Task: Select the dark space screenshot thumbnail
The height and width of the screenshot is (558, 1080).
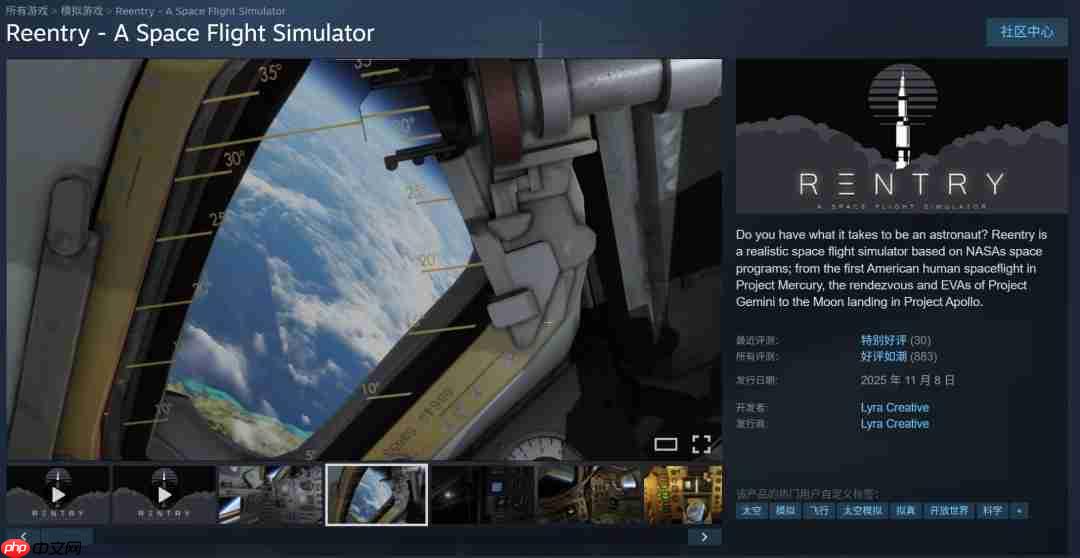Action: click(483, 495)
